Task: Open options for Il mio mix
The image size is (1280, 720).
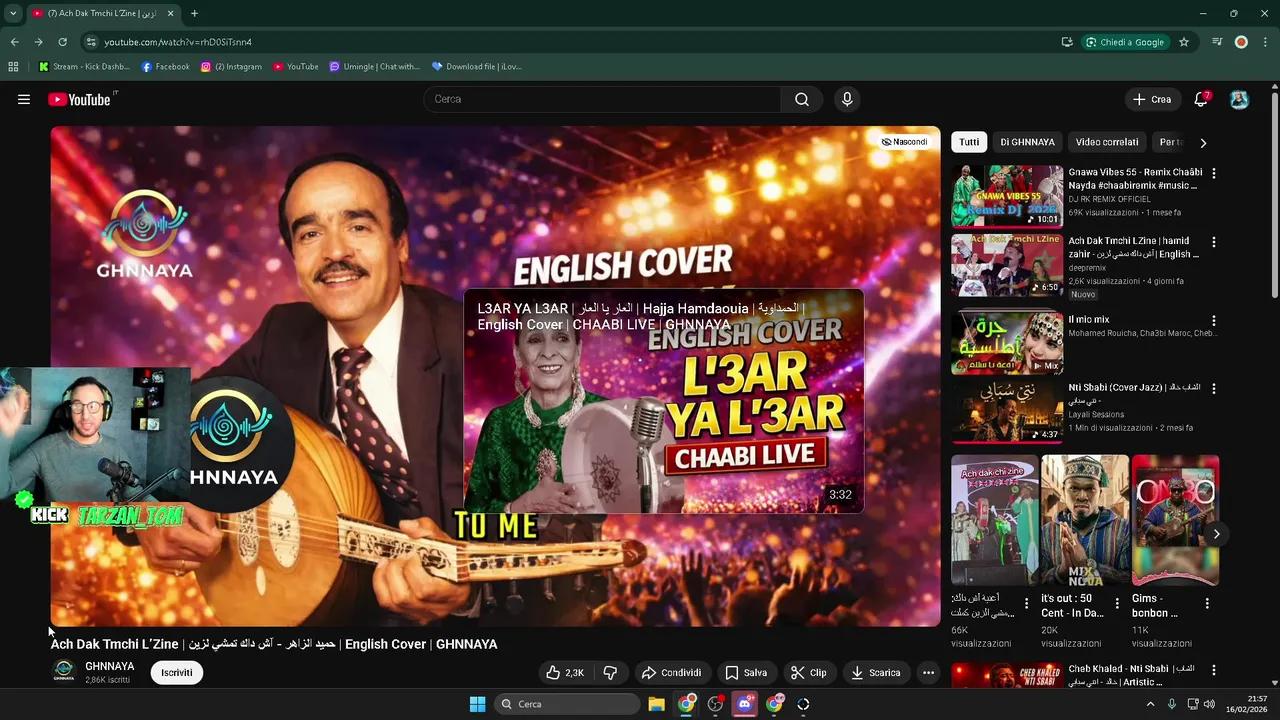Action: click(1214, 320)
